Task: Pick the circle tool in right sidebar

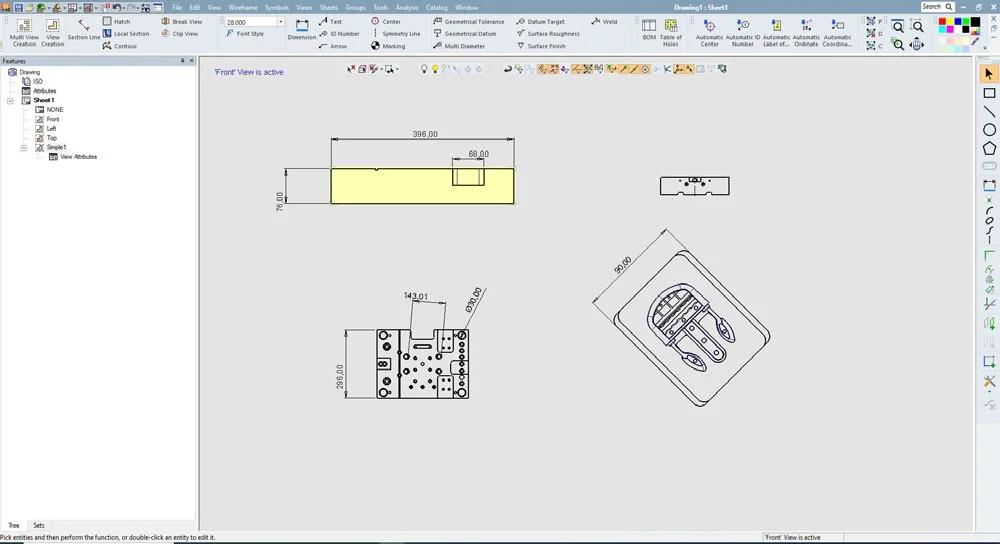Action: (989, 129)
